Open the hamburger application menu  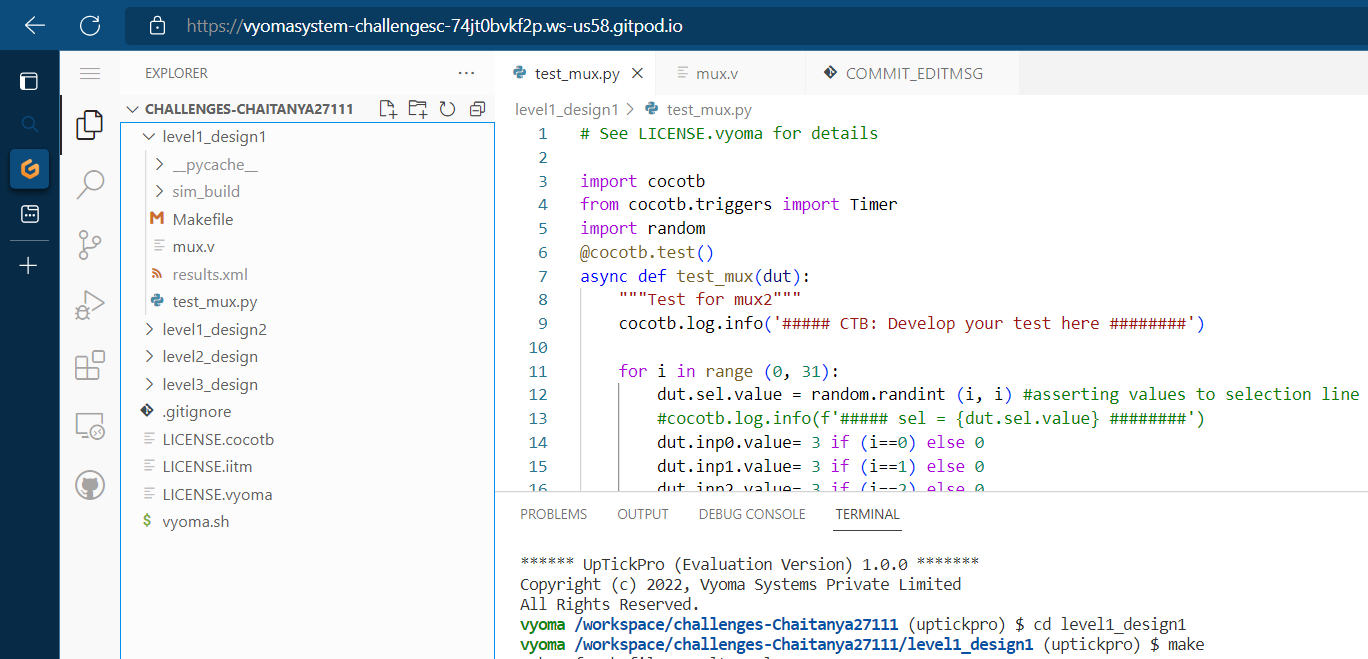[90, 73]
